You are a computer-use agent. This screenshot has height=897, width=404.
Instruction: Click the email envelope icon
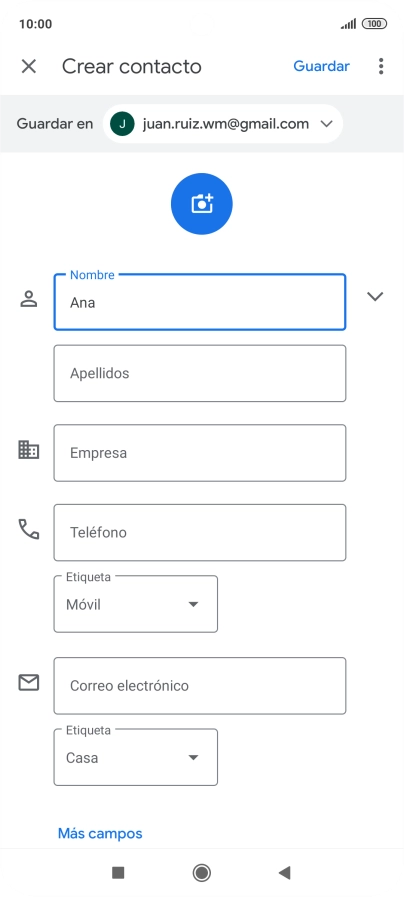click(x=29, y=682)
